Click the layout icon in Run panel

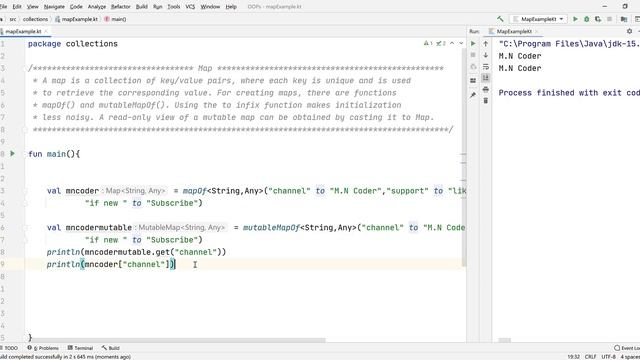click(x=473, y=80)
